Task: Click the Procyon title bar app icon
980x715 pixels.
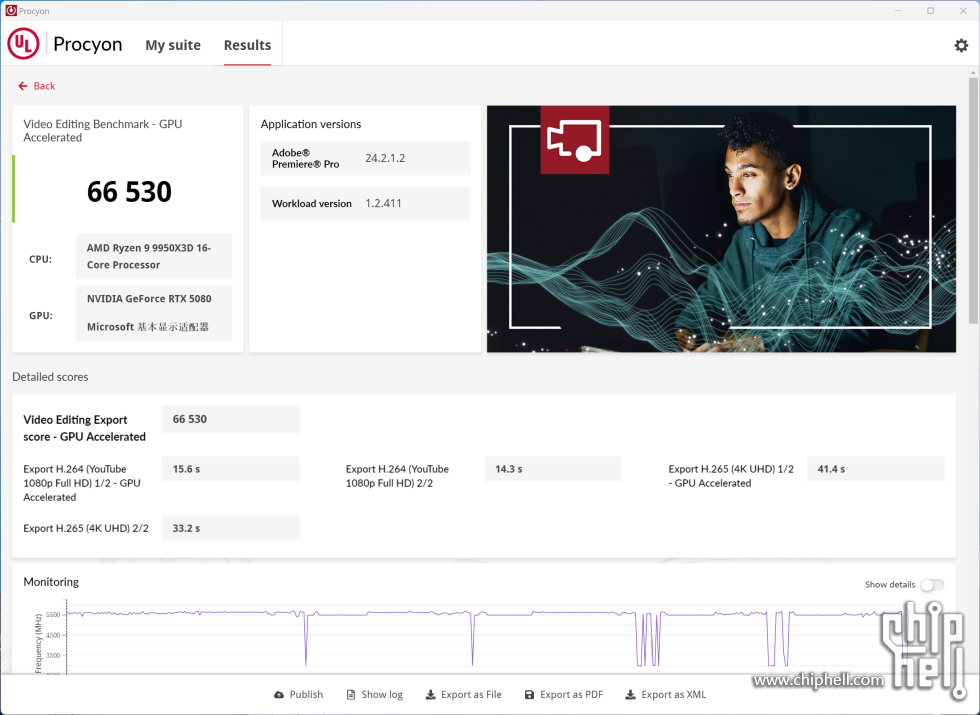Action: coord(11,11)
